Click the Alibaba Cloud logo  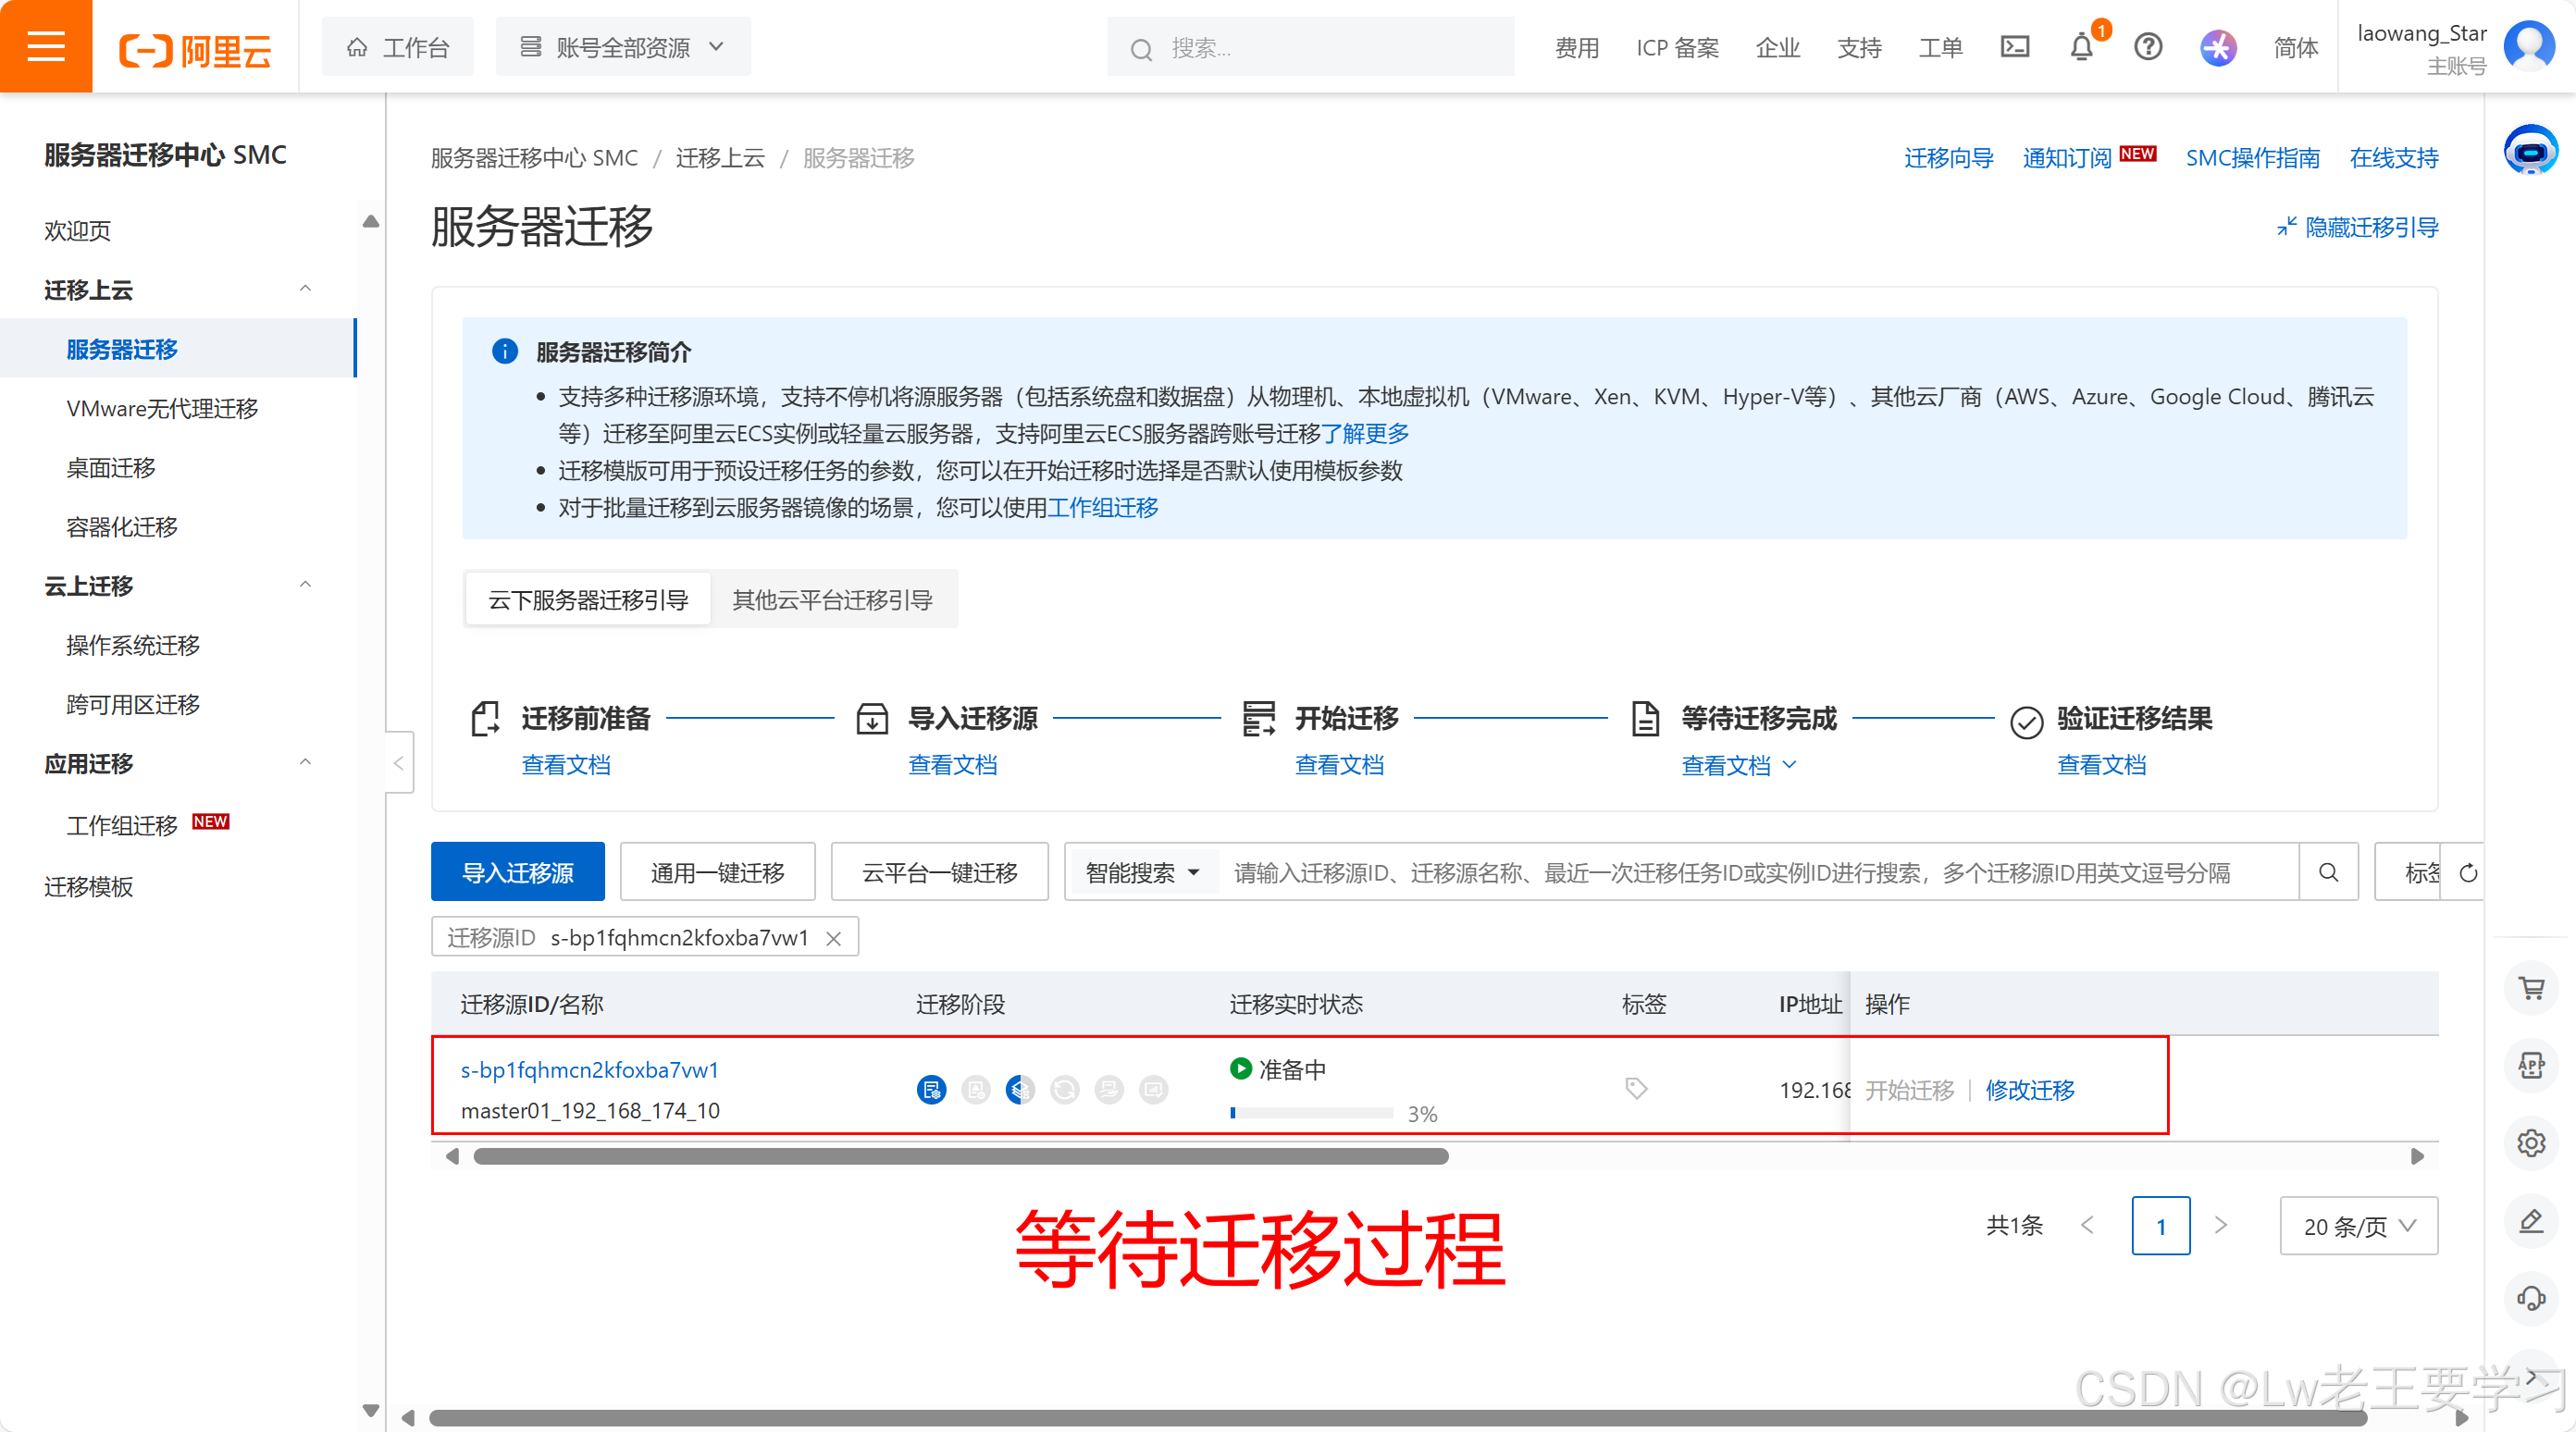pos(195,49)
